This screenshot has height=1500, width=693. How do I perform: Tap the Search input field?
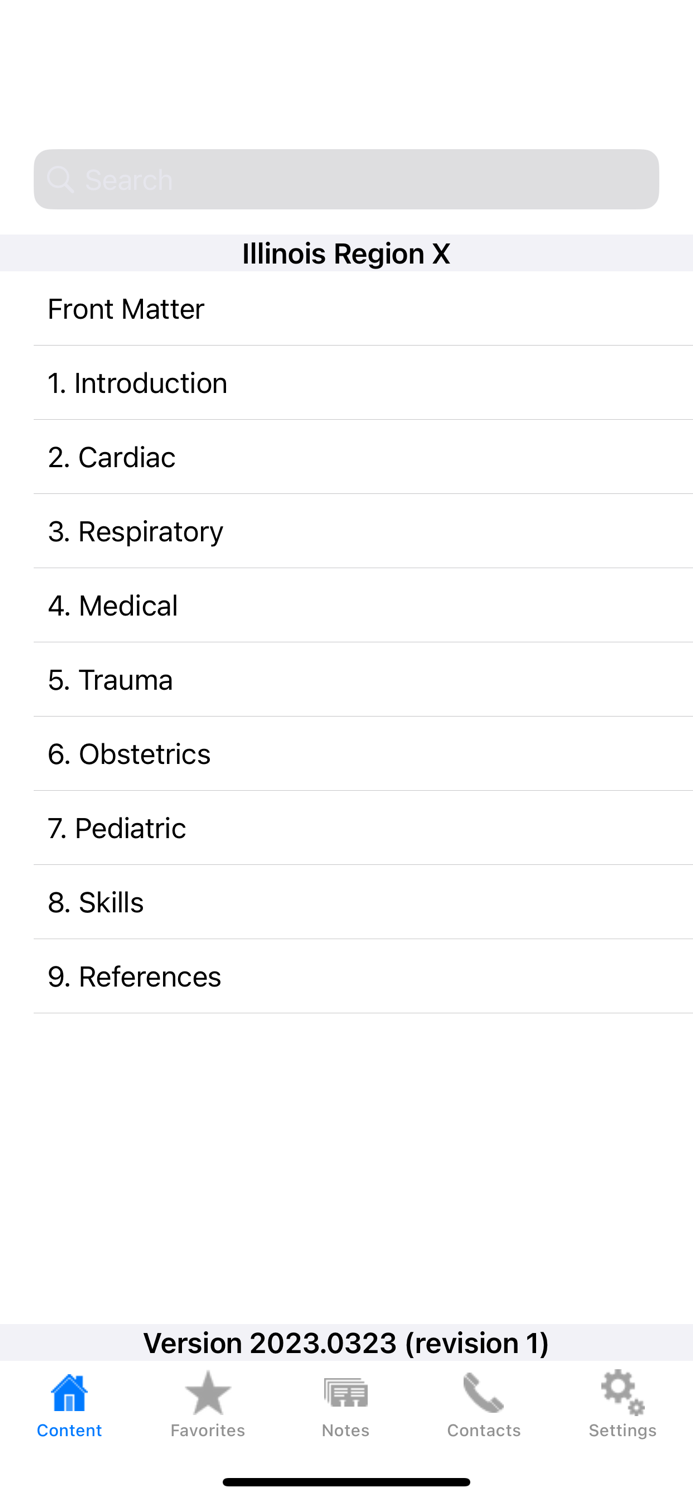346,179
